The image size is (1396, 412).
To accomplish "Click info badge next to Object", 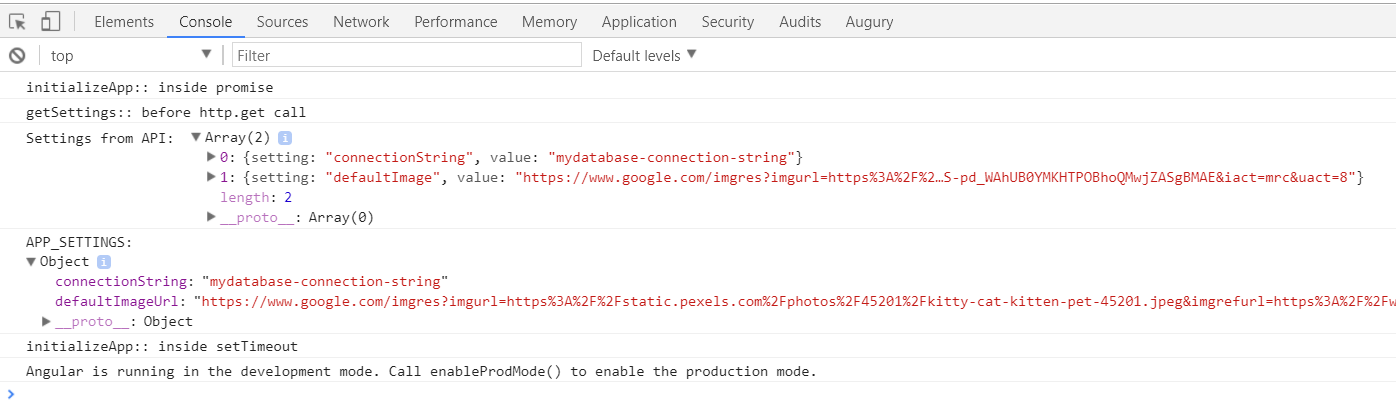I will click(x=104, y=262).
